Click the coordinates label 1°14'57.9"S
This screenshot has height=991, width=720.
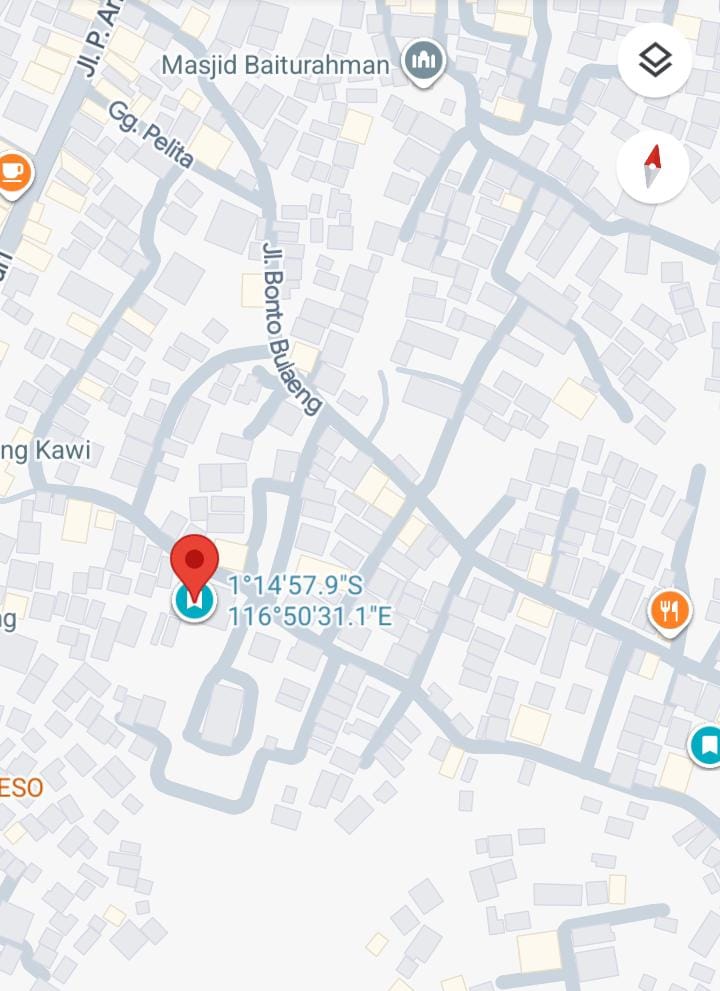295,585
